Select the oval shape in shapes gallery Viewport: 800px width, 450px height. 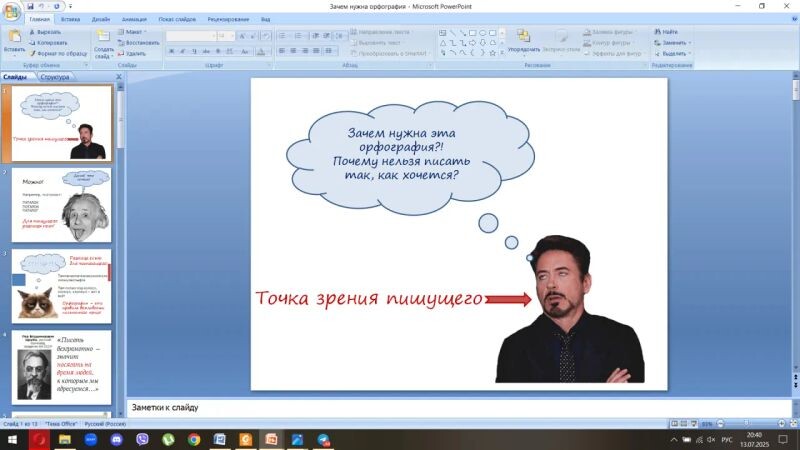click(482, 32)
